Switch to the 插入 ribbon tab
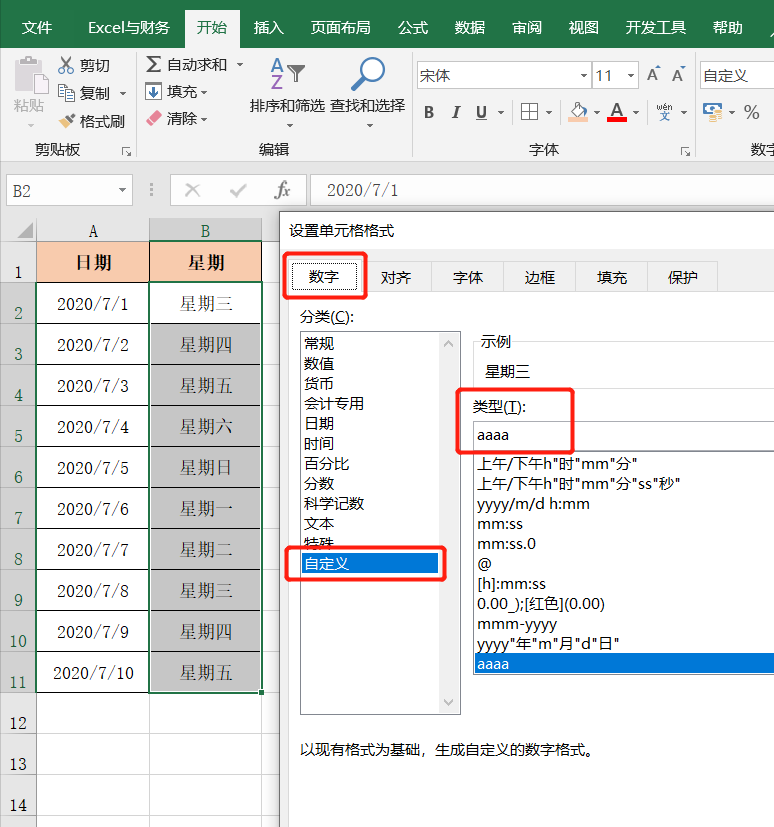Viewport: 774px width, 827px height. 269,27
